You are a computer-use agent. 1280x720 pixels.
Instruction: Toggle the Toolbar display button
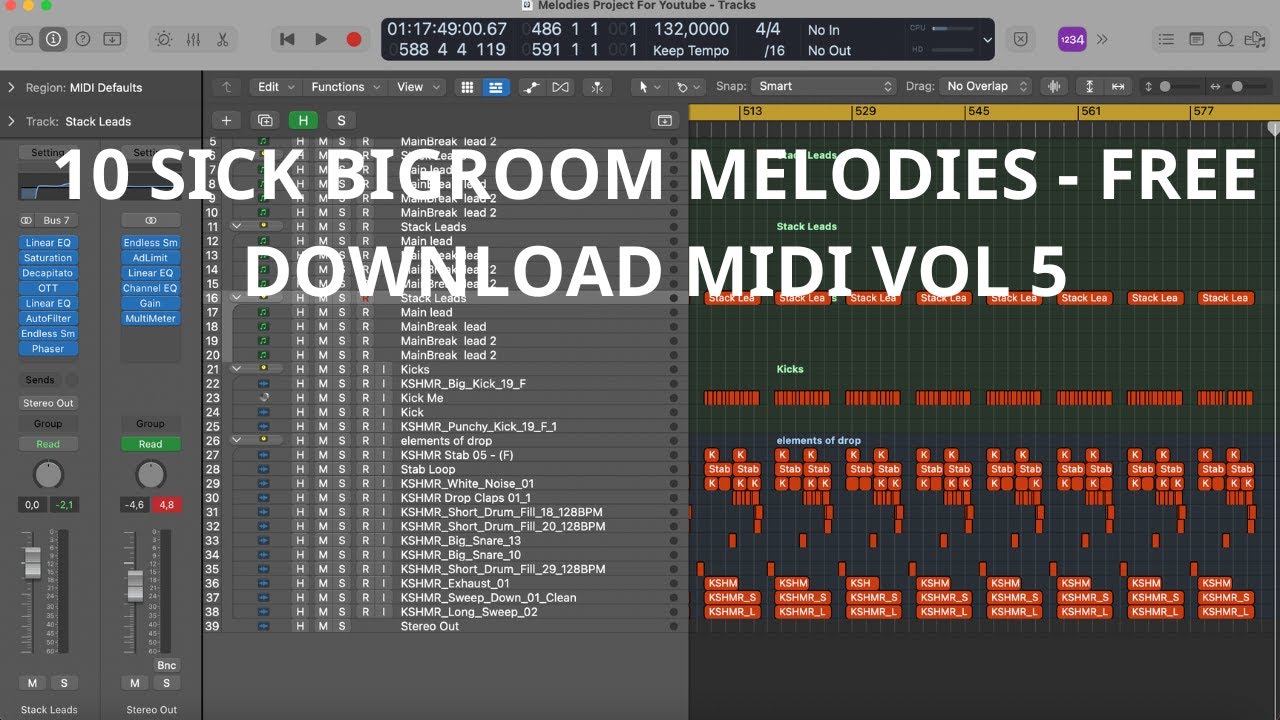(113, 39)
